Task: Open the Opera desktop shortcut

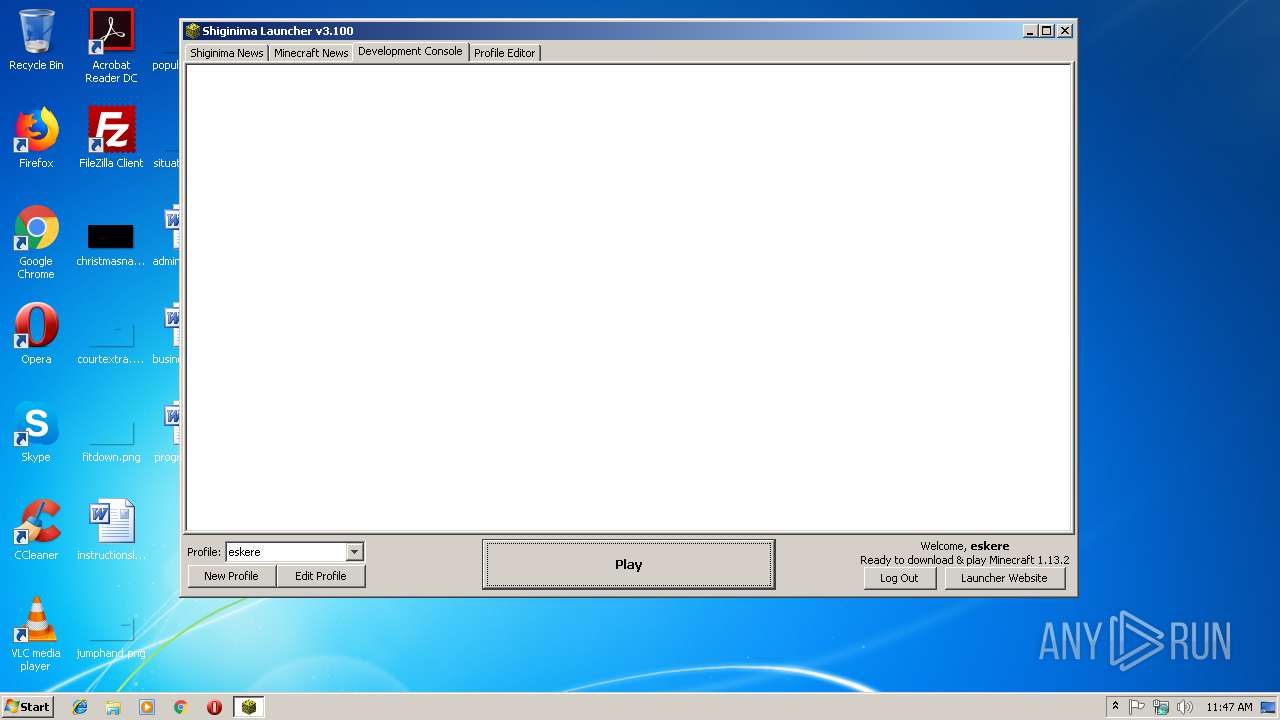Action: point(36,334)
